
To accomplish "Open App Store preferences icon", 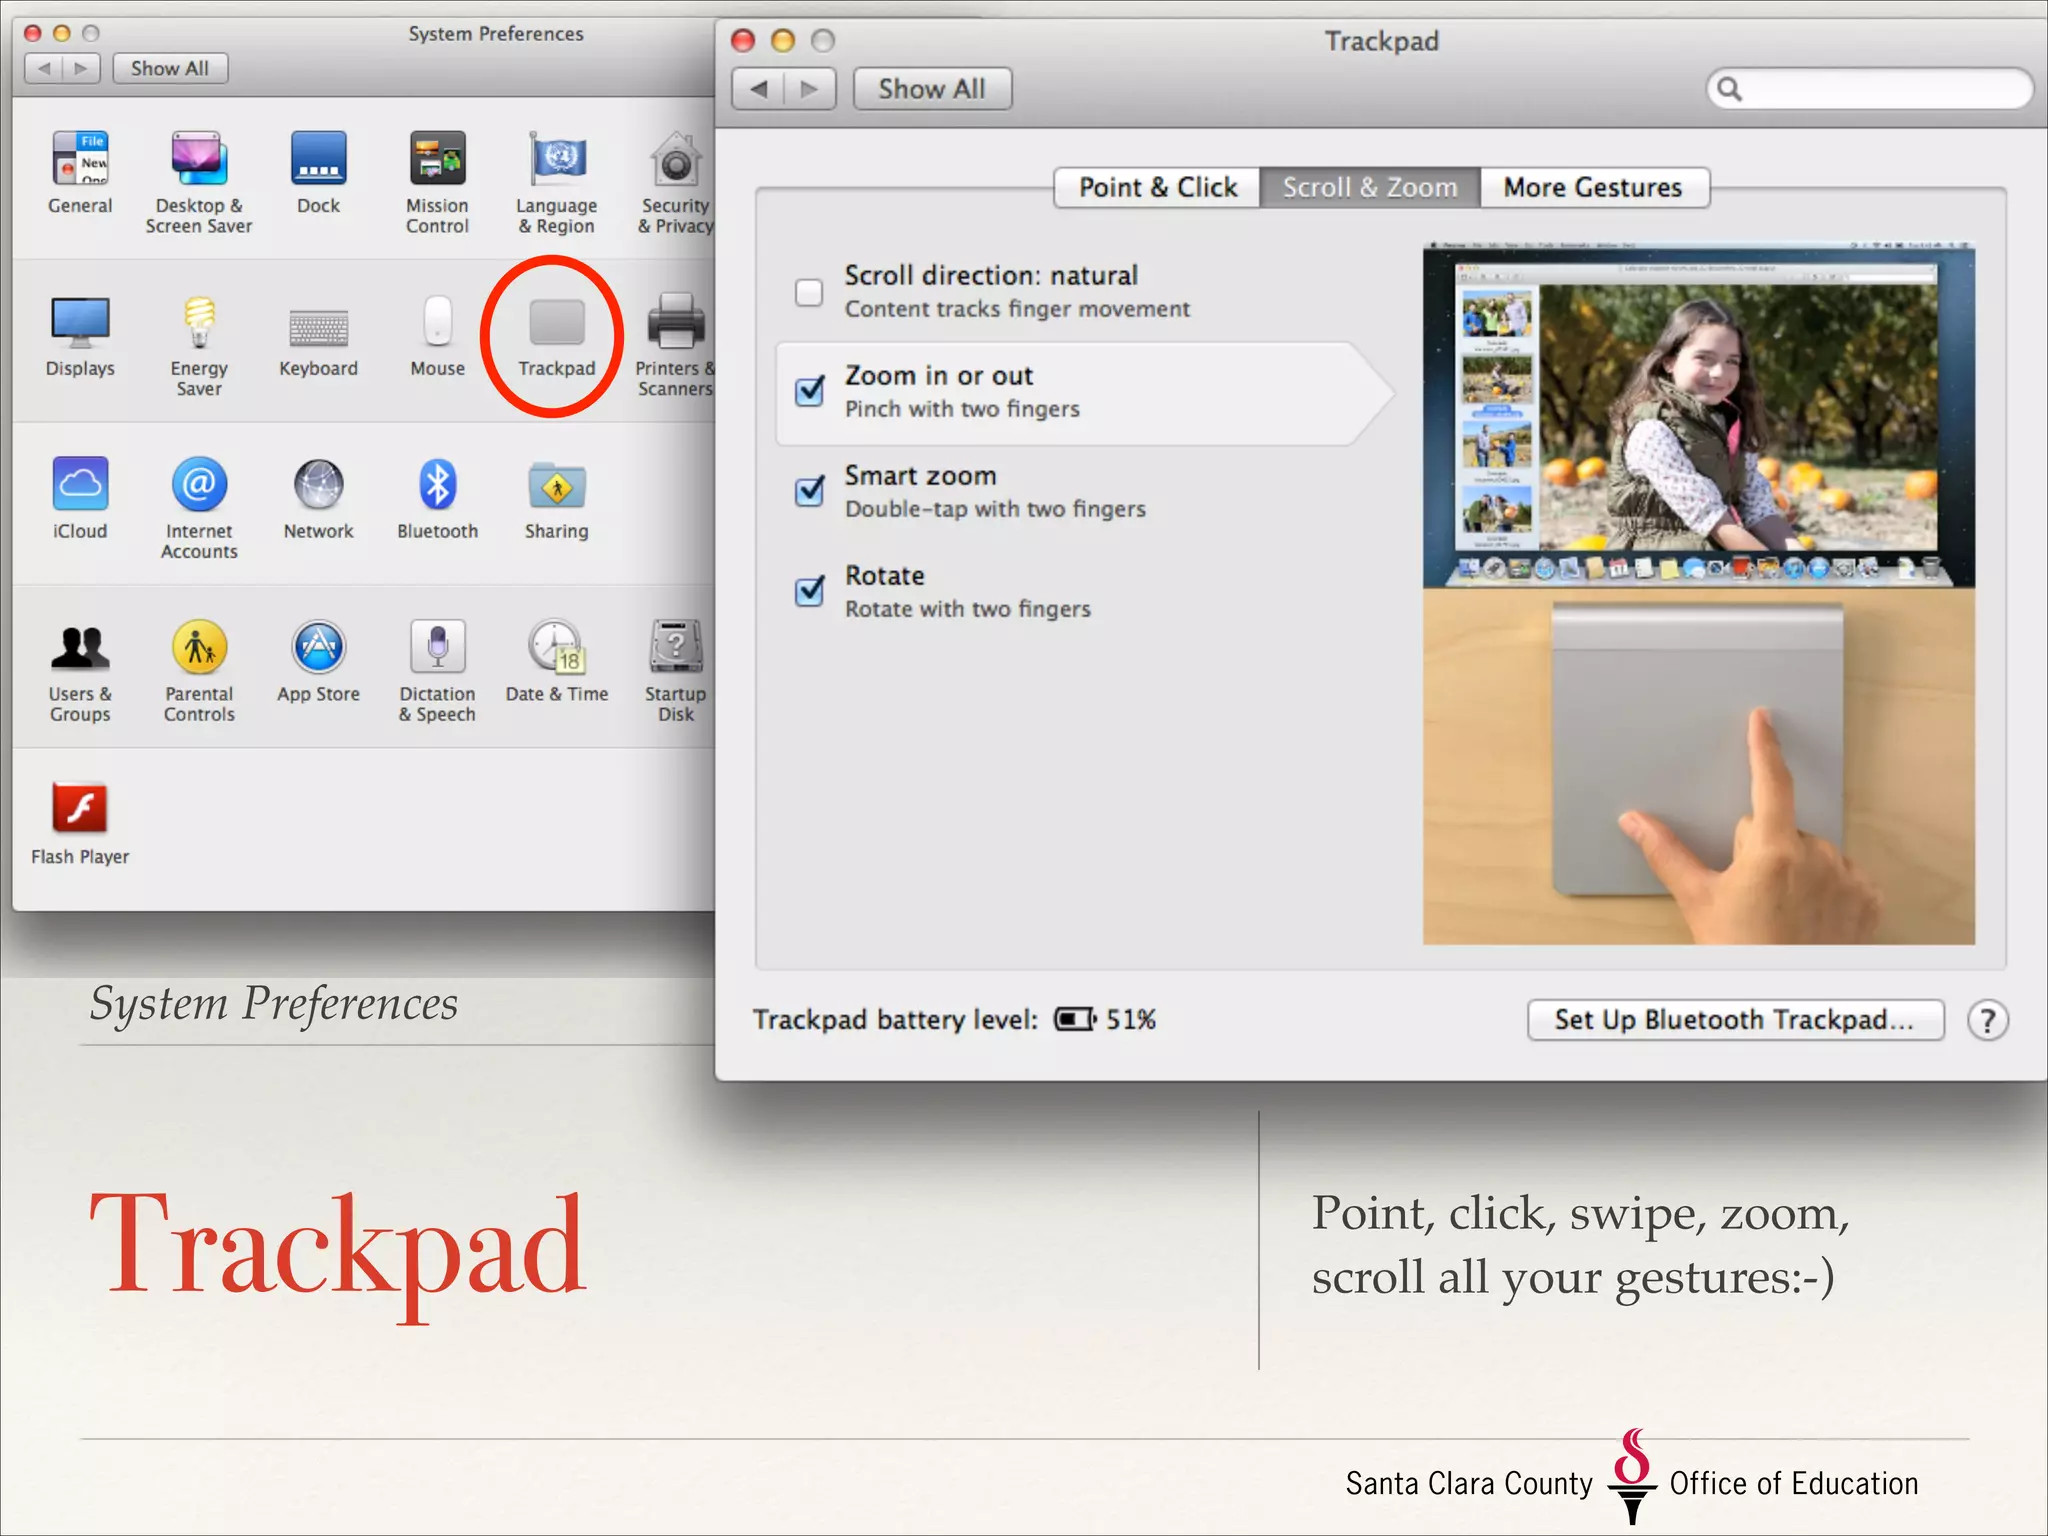I will pos(318,647).
